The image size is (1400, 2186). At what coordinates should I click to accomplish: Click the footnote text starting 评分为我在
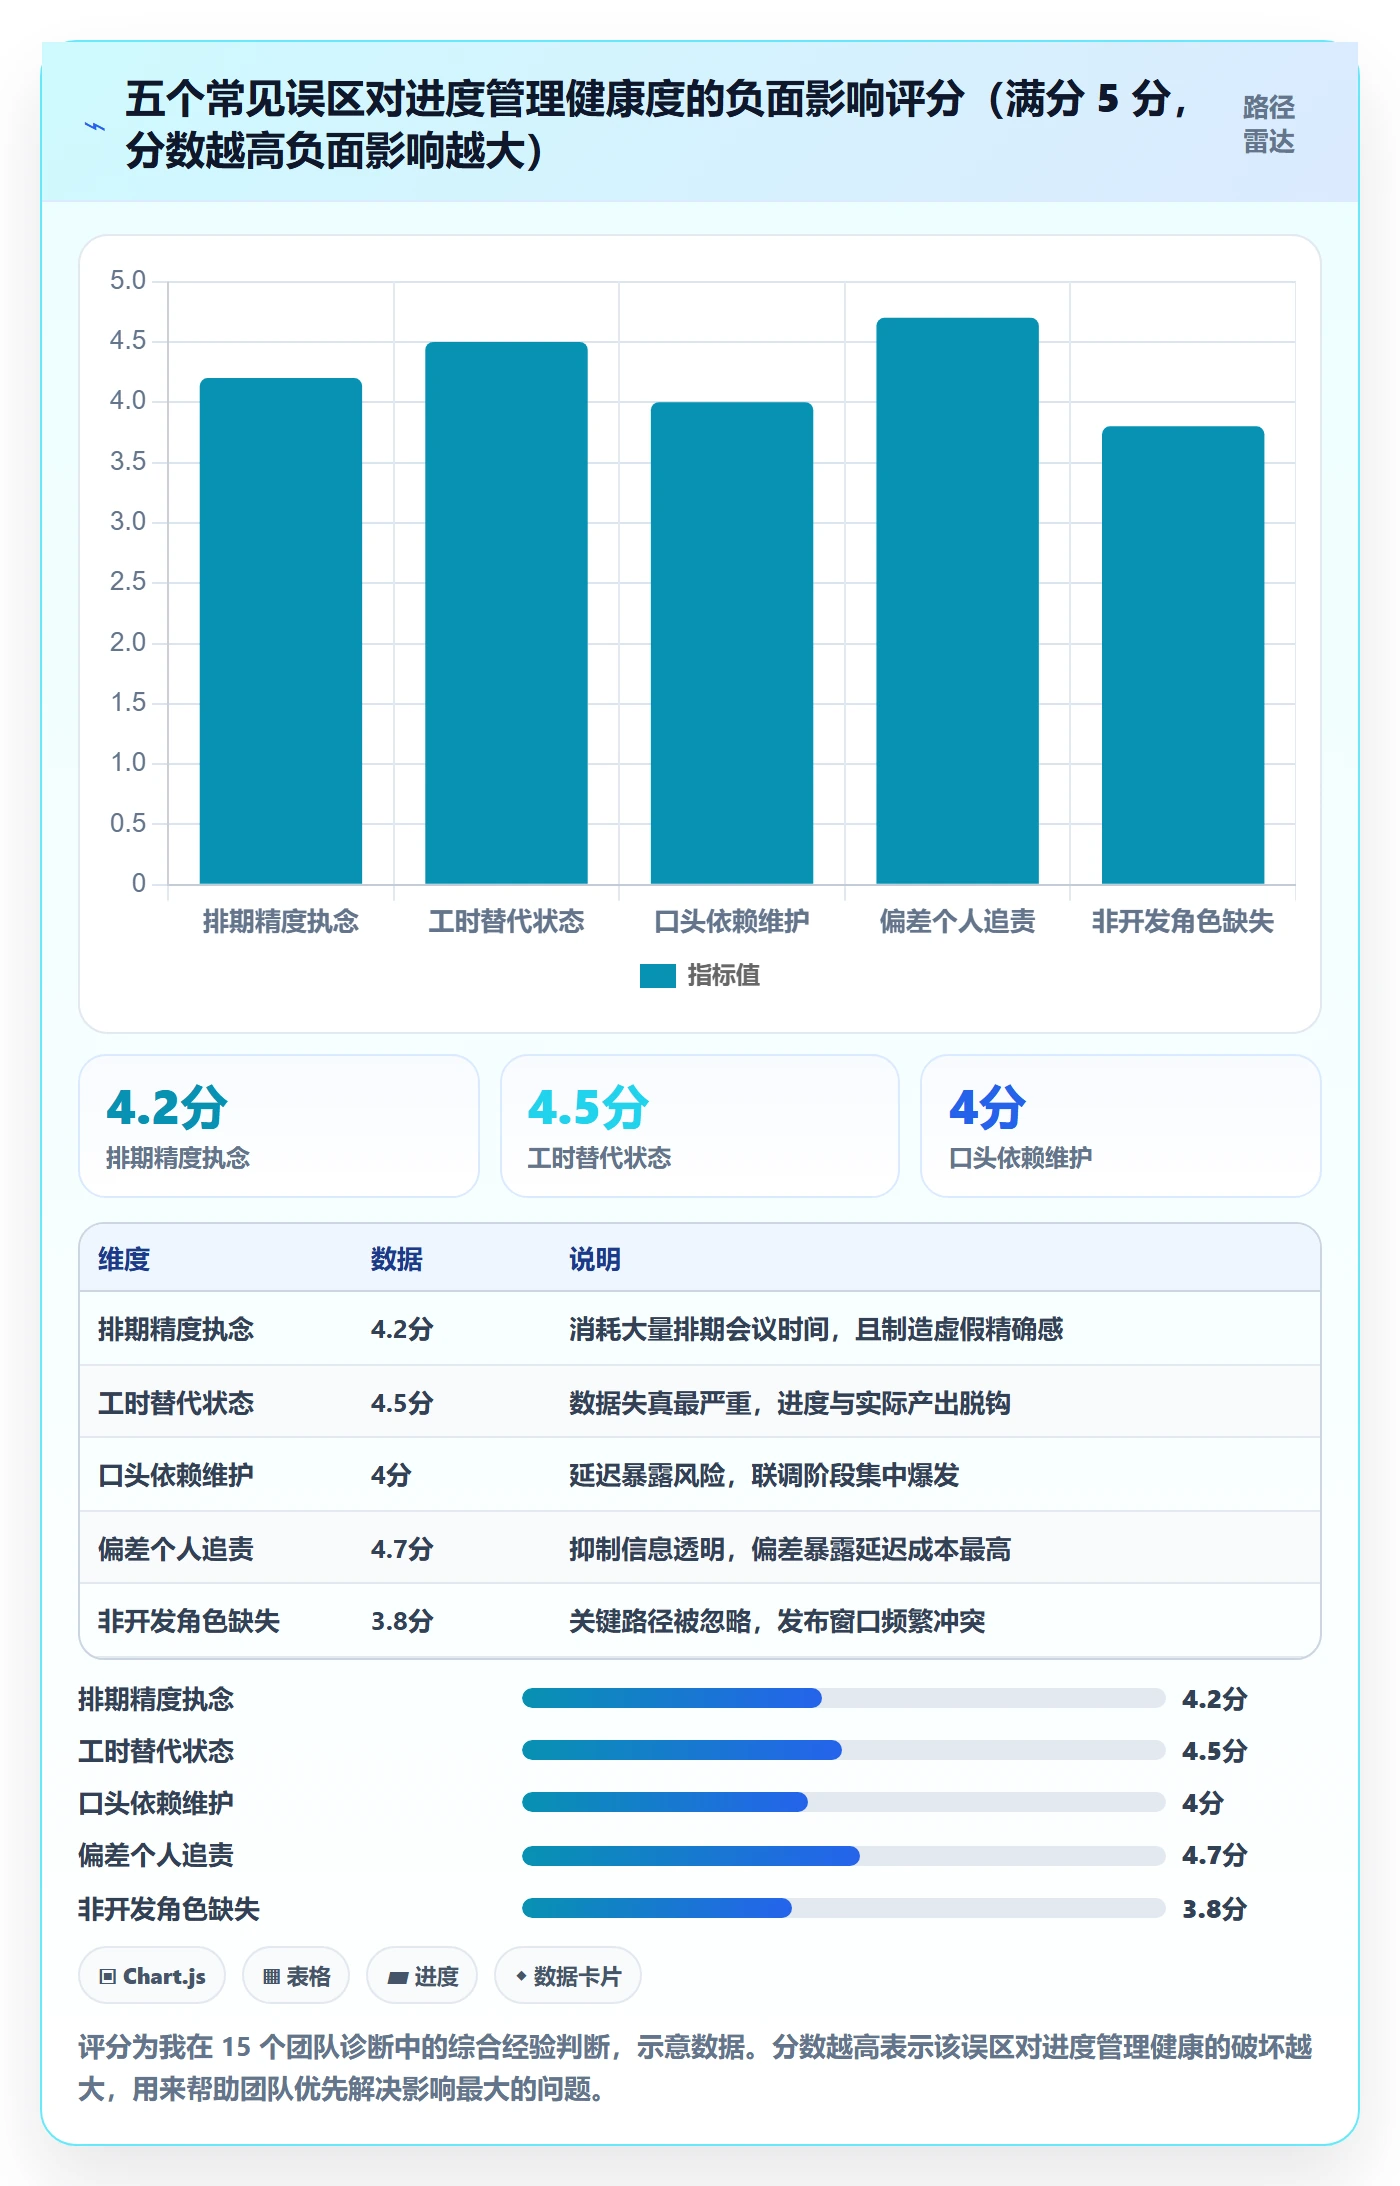pyautogui.click(x=695, y=2068)
